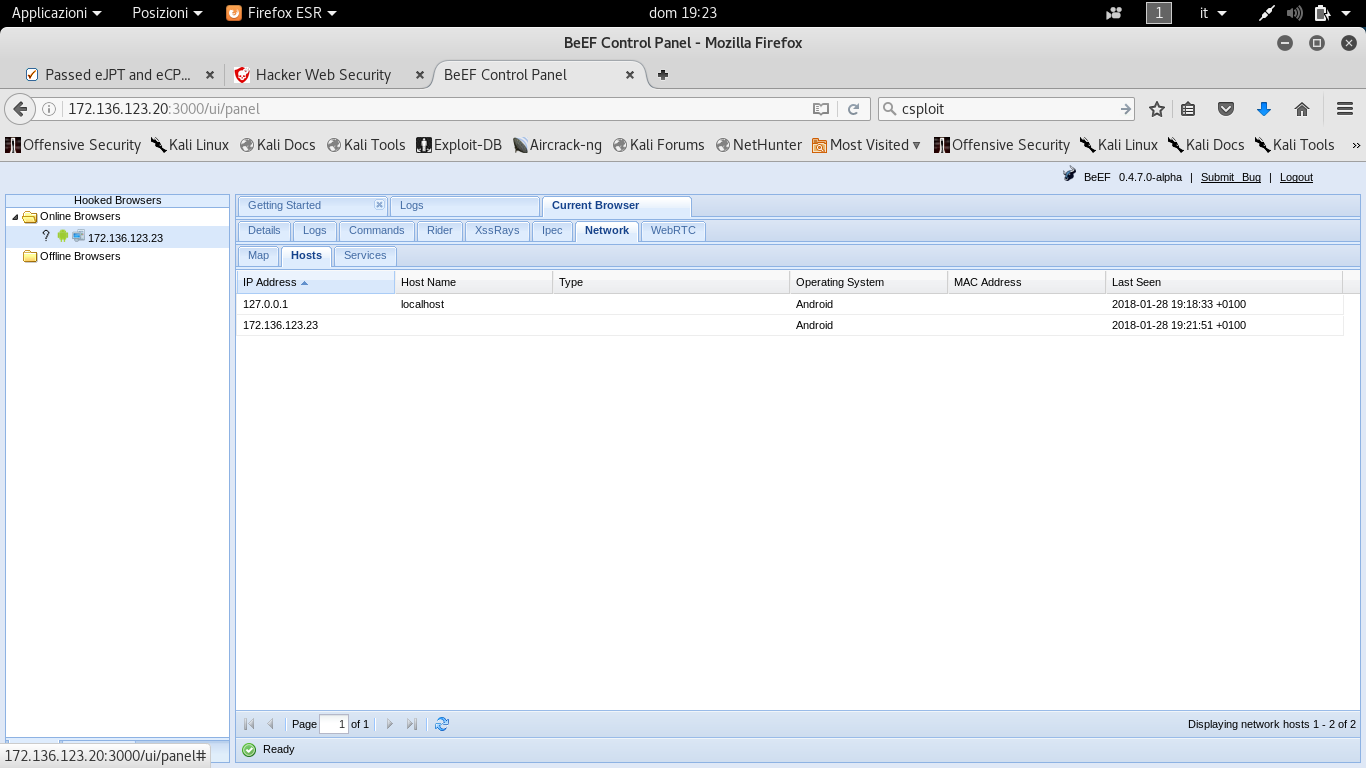The width and height of the screenshot is (1366, 768).
Task: Go to first page in hosts pager
Action: point(249,724)
